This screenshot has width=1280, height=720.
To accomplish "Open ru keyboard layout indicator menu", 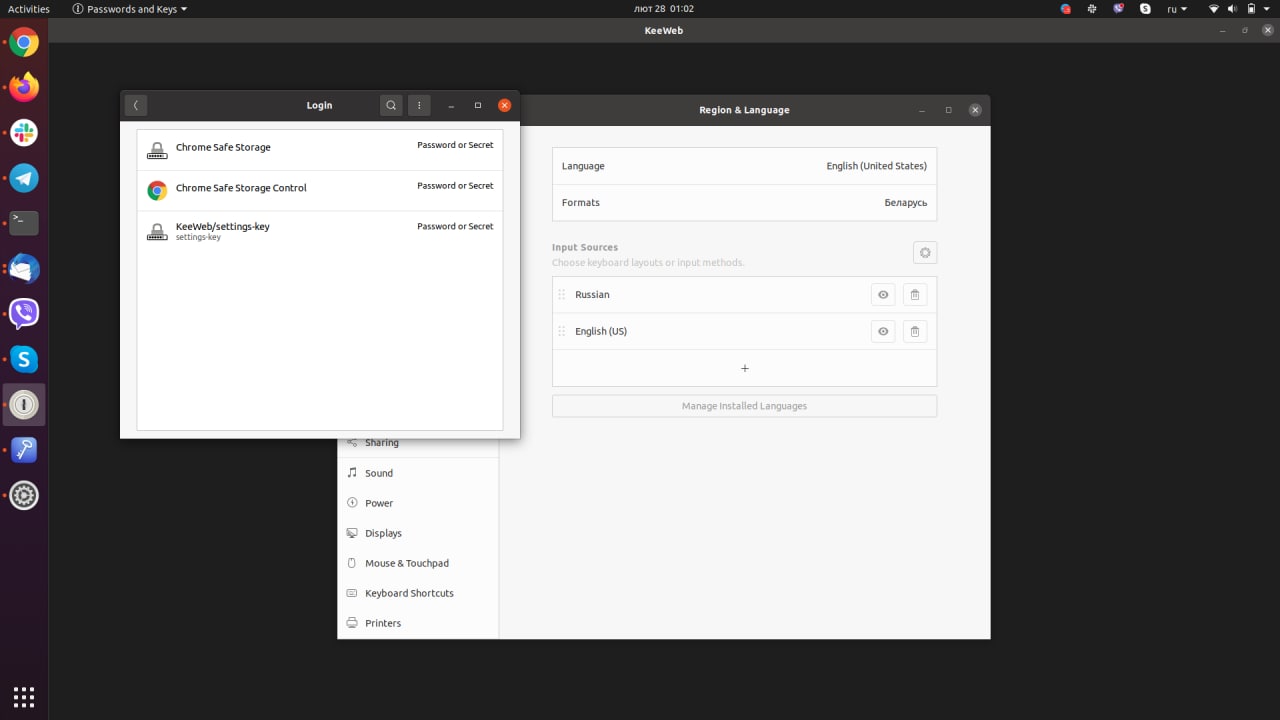I will (1177, 9).
